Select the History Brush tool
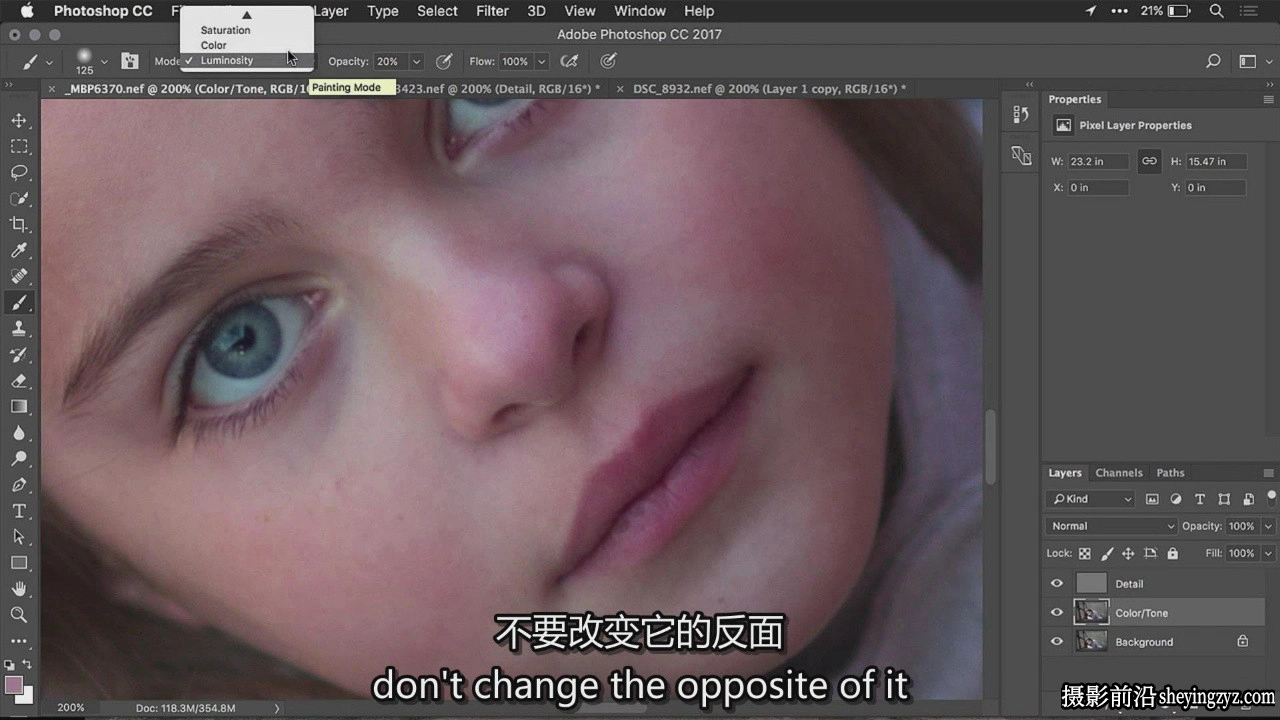 point(19,355)
